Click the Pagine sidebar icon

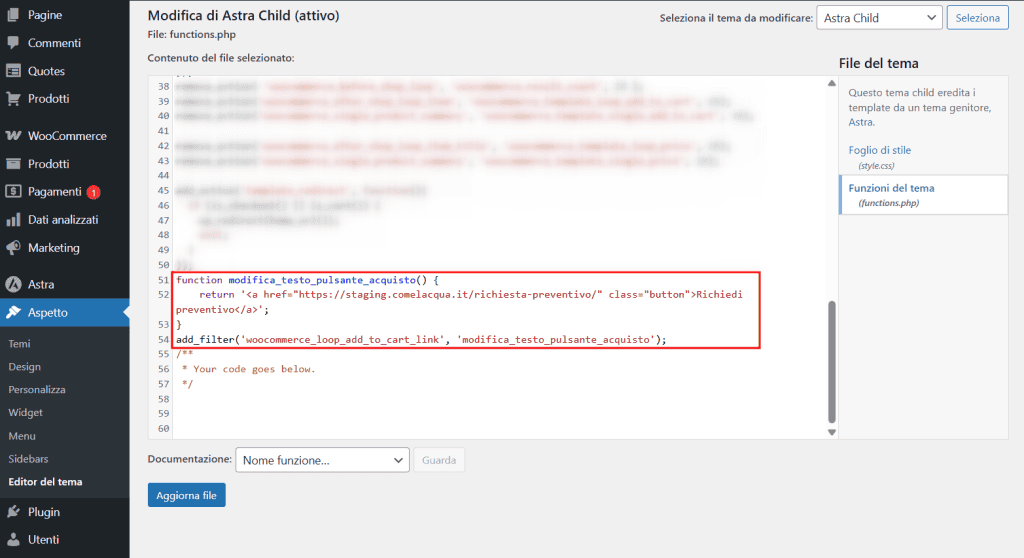coord(13,14)
